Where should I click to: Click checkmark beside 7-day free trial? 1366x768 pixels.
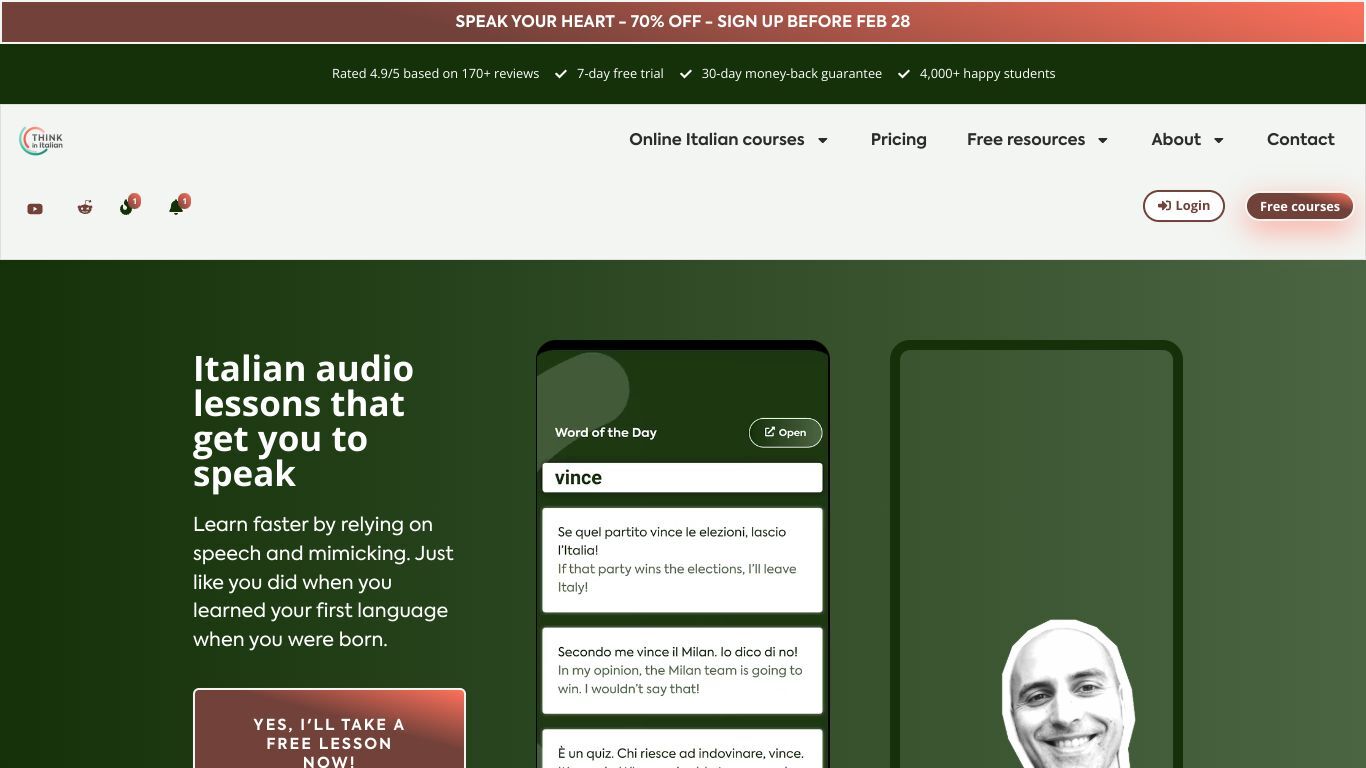pos(561,74)
